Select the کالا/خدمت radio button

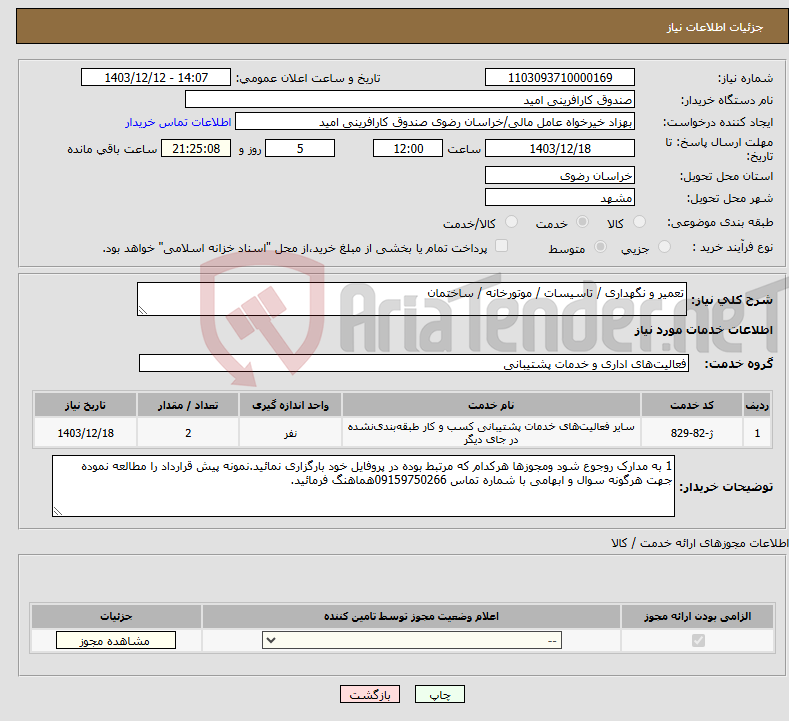coord(511,222)
